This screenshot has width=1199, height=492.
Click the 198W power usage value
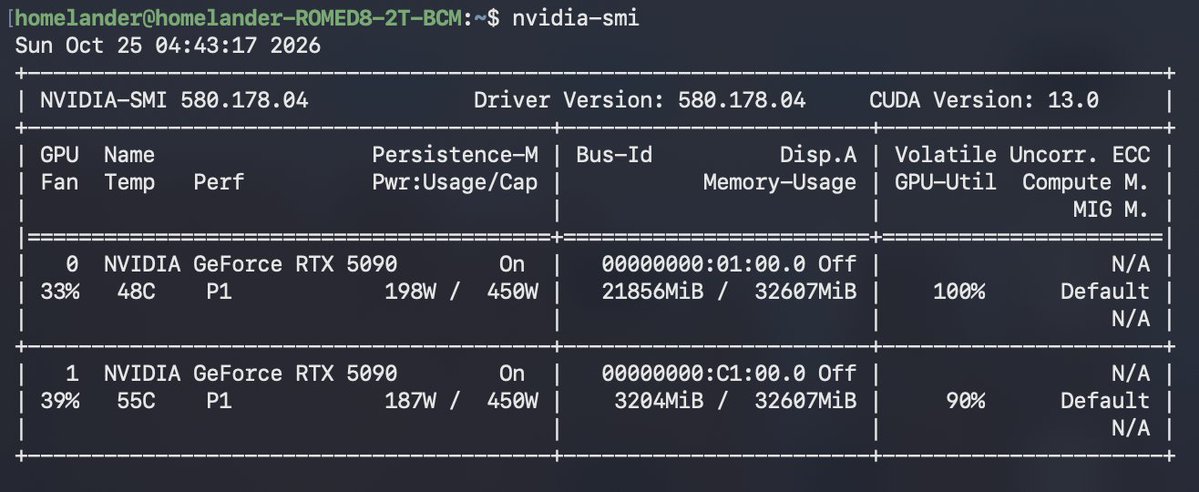(x=411, y=292)
